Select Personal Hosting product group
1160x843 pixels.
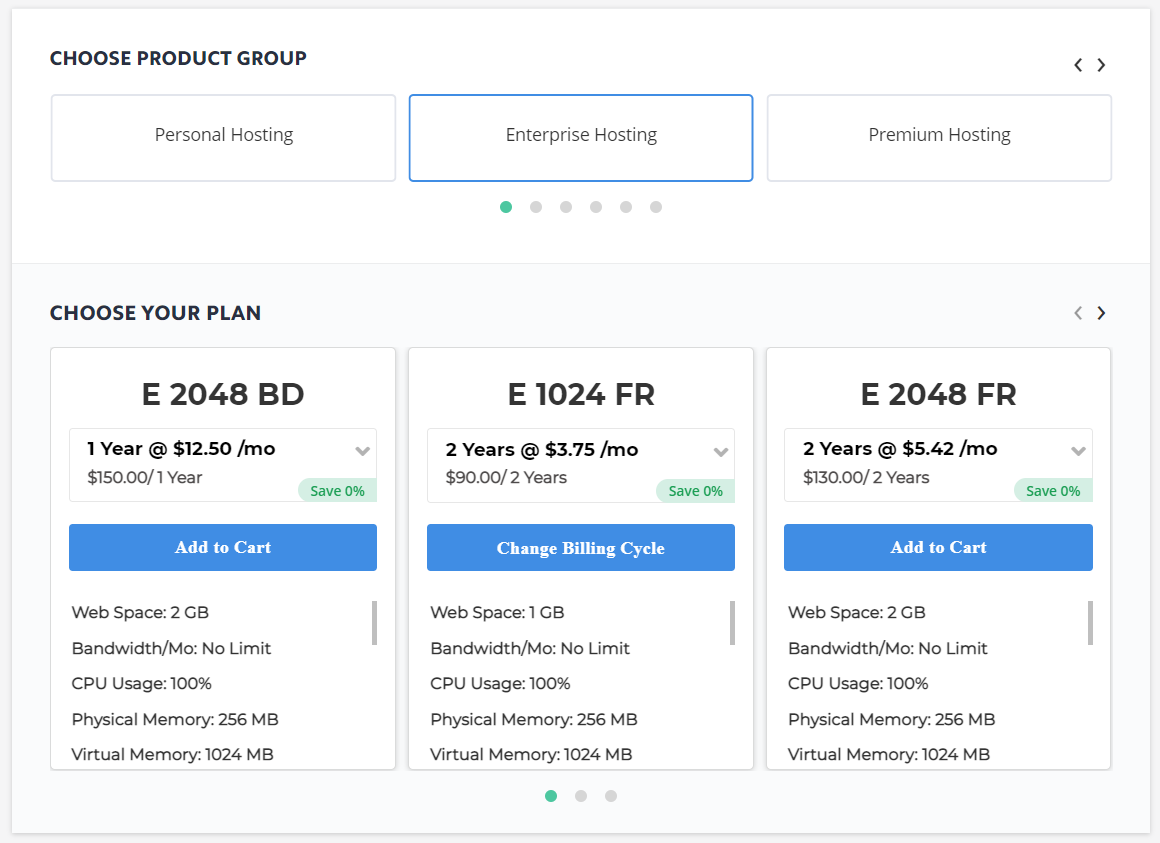223,137
